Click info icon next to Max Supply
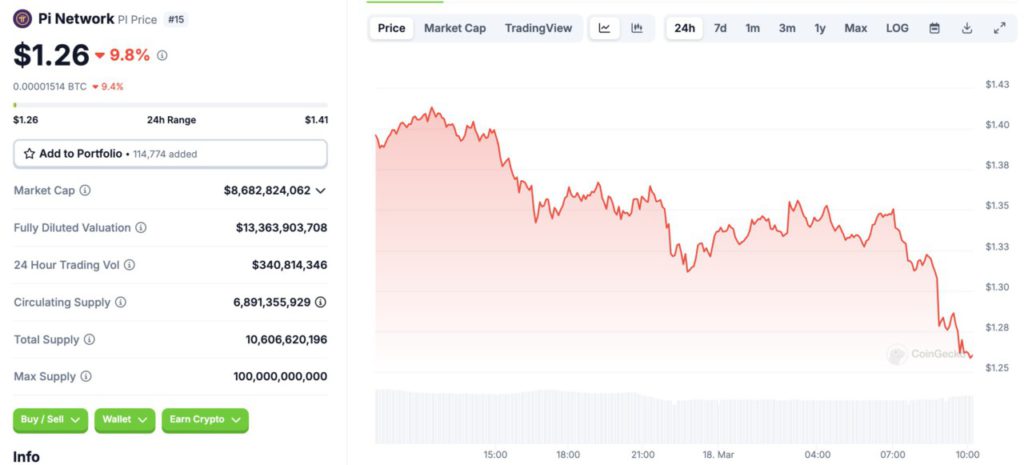This screenshot has height=465, width=1024. tap(85, 376)
